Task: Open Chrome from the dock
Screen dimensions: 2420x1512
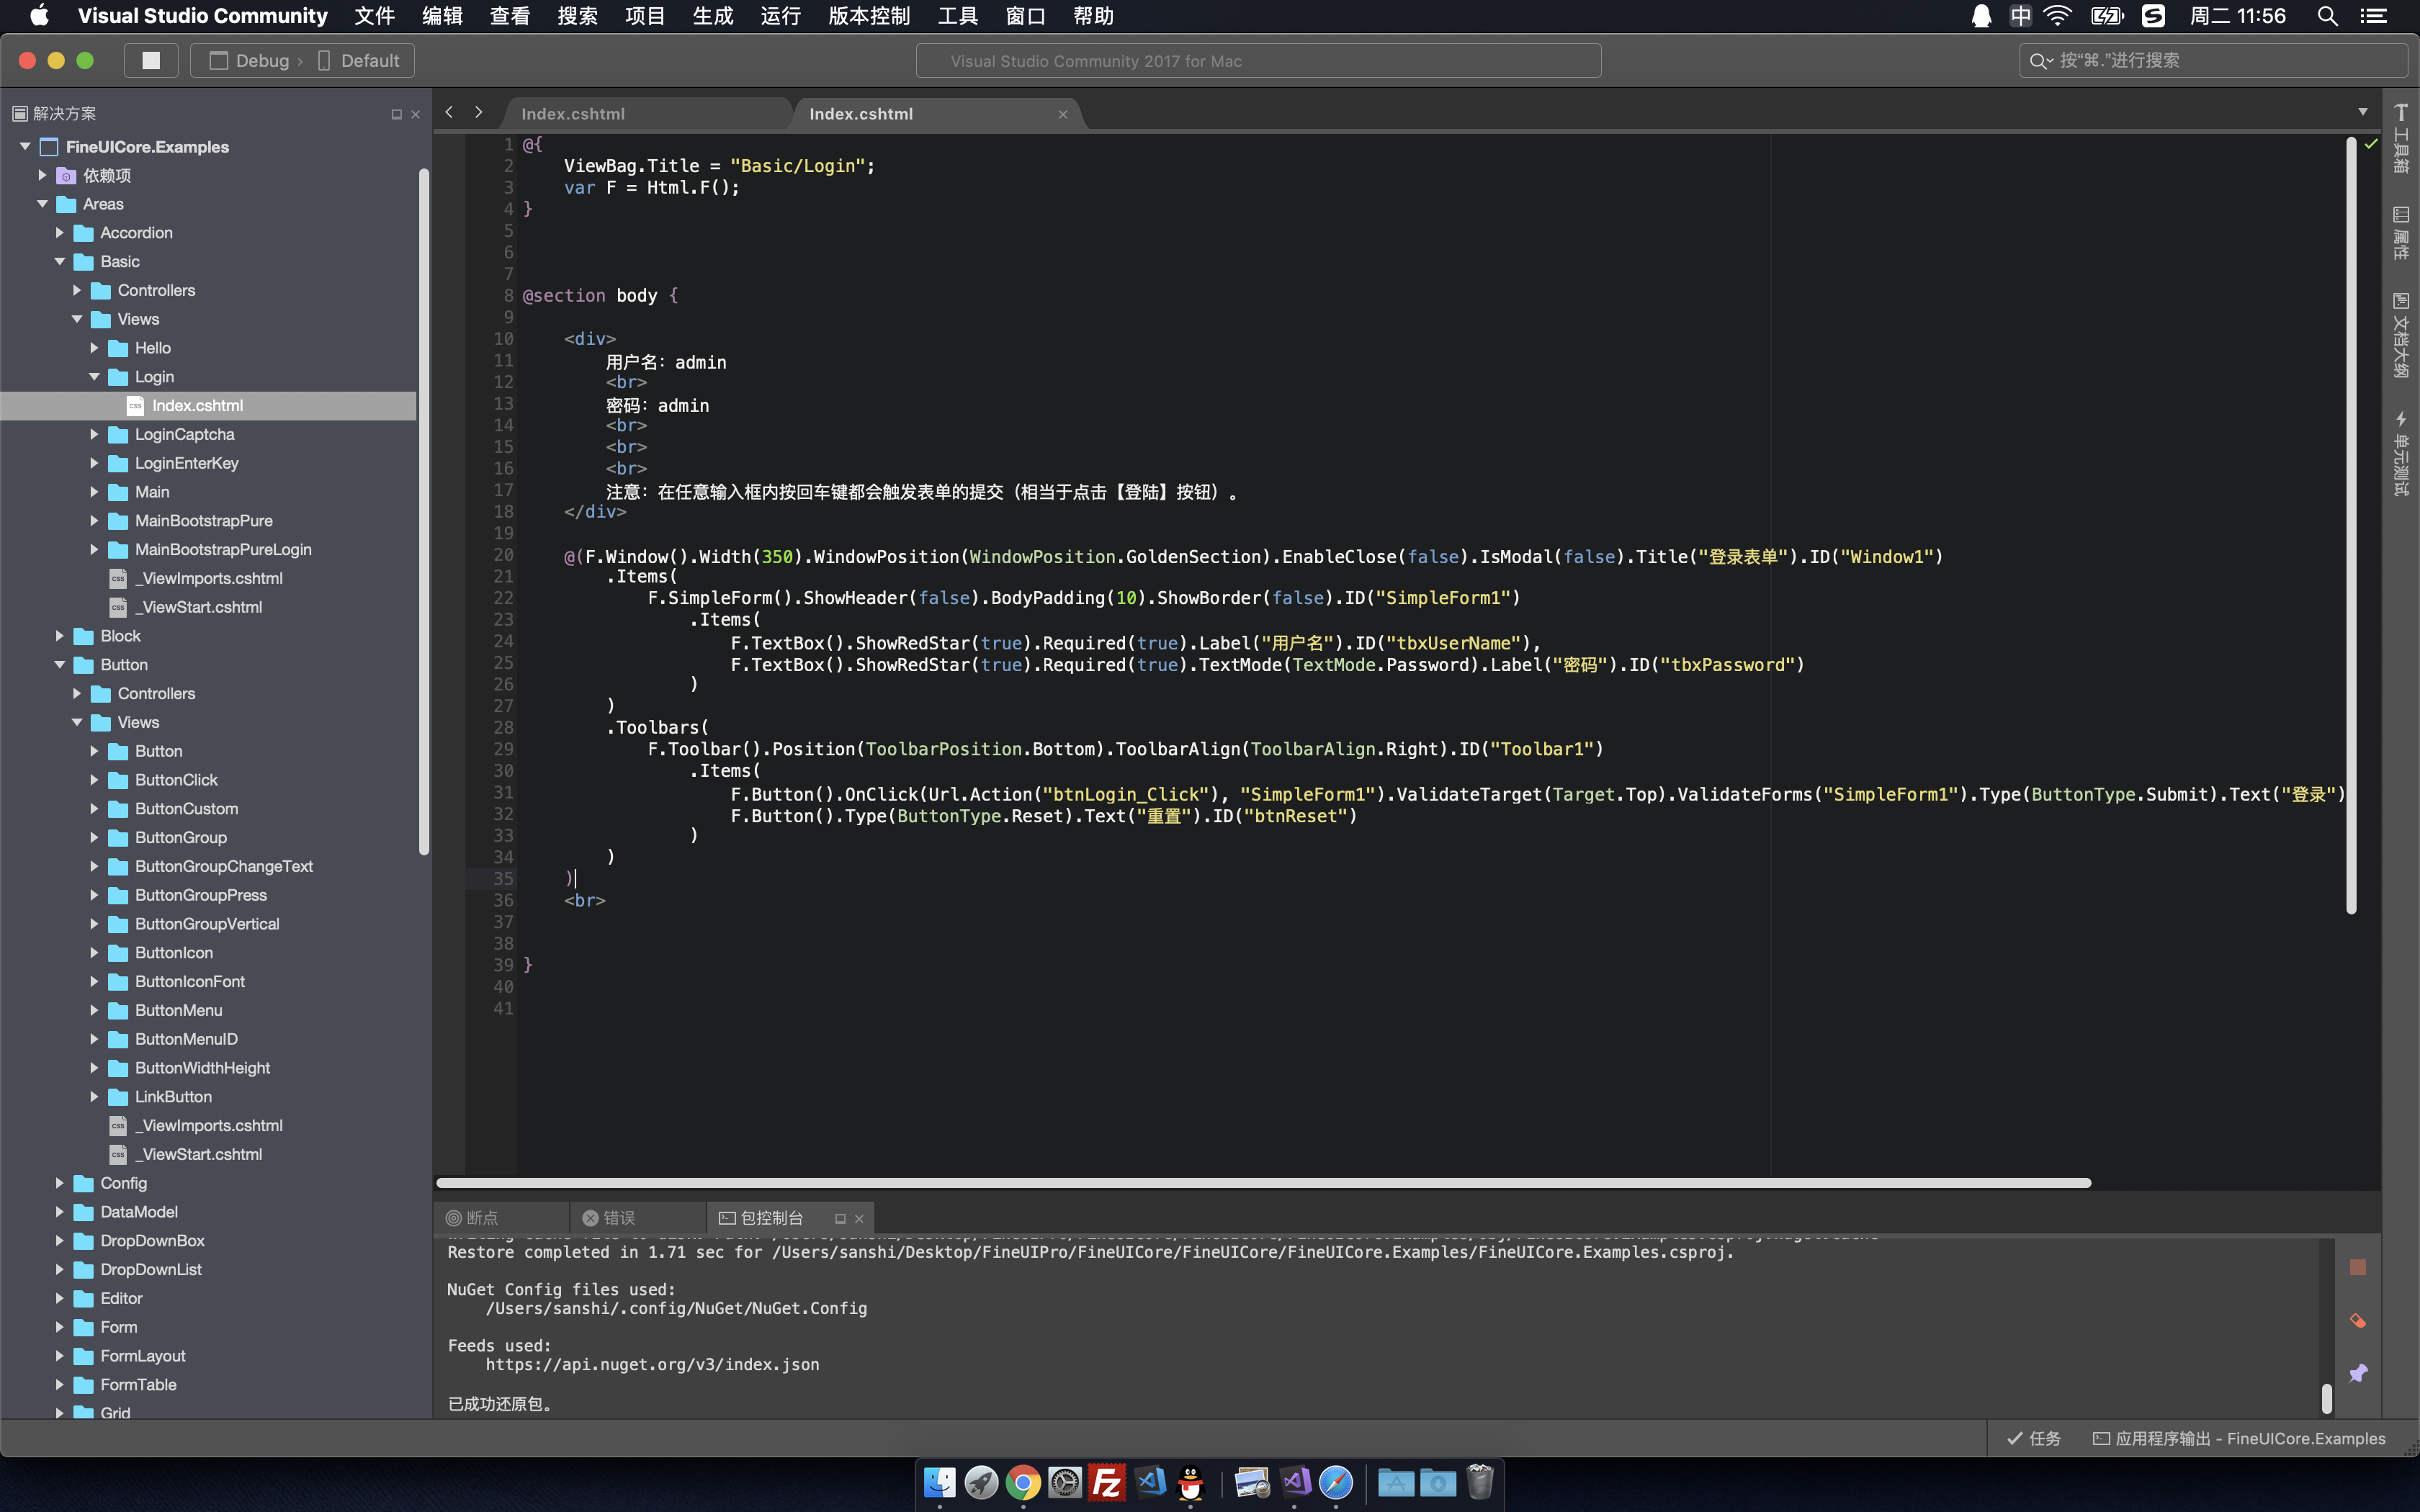Action: tap(1022, 1482)
